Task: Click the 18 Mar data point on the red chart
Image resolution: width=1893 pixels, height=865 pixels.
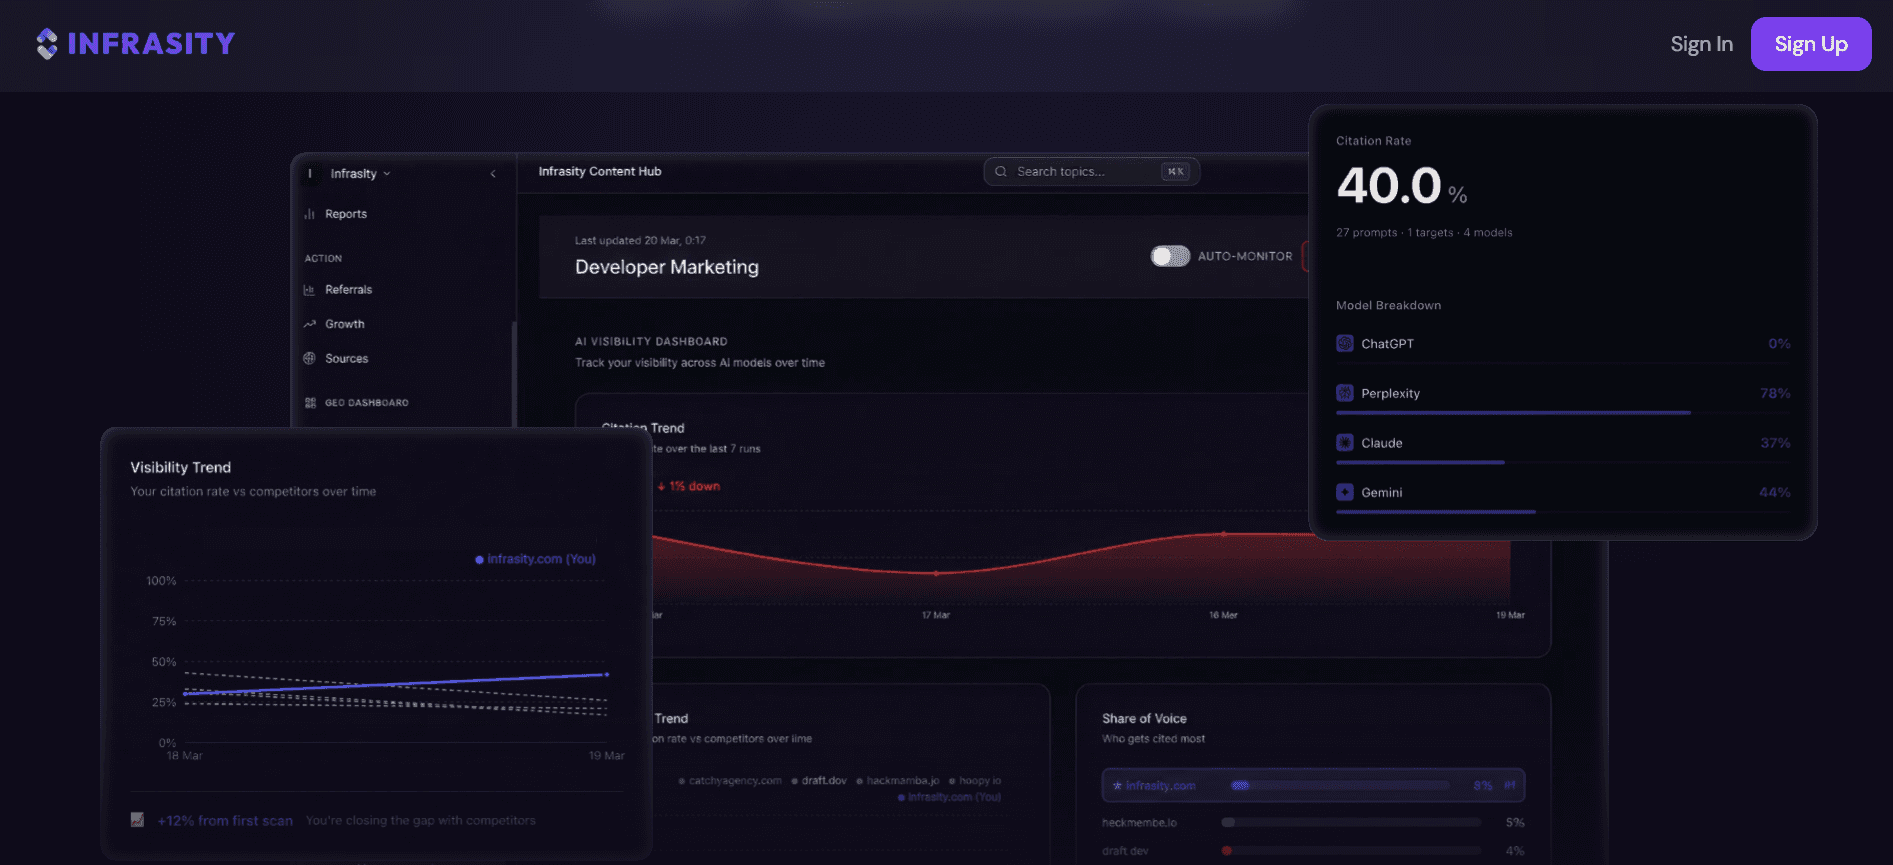Action: [x=1224, y=534]
